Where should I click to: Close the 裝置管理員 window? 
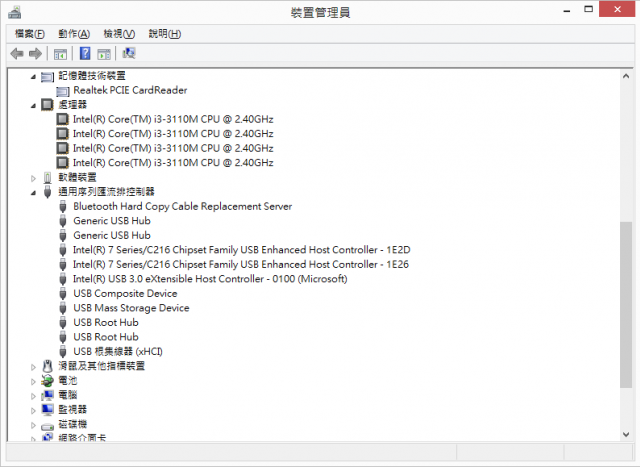tap(617, 9)
